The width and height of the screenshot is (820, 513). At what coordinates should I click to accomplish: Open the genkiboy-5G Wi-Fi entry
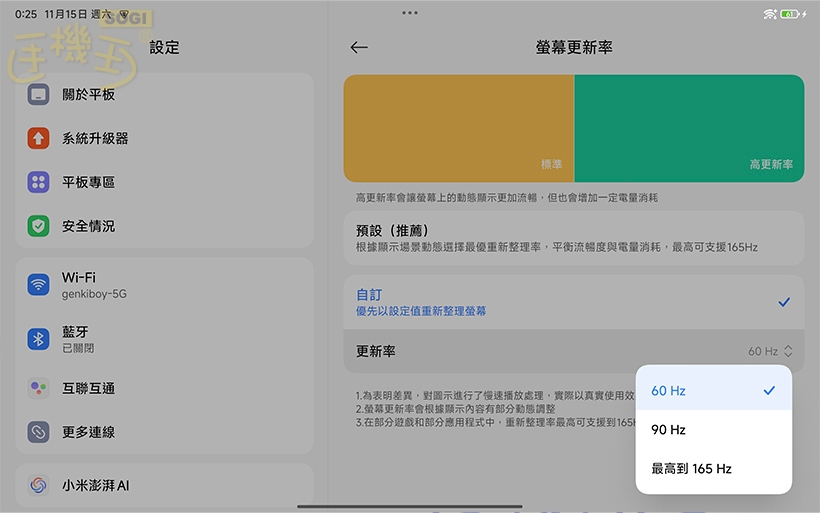tap(164, 284)
